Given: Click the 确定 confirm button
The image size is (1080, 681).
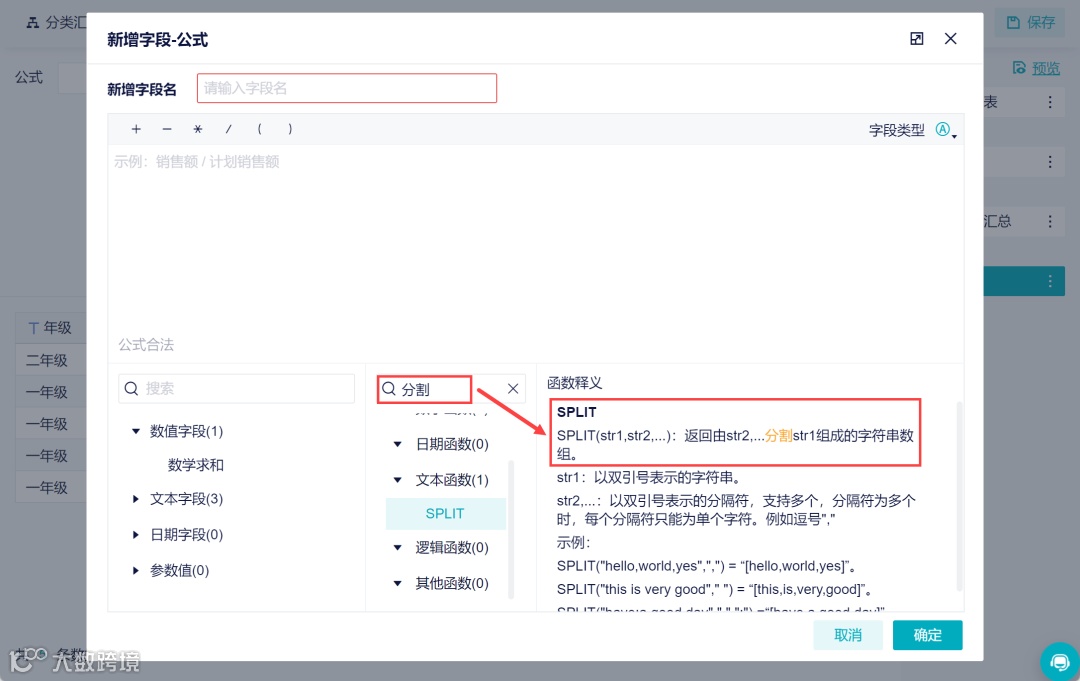Looking at the screenshot, I should tap(927, 635).
